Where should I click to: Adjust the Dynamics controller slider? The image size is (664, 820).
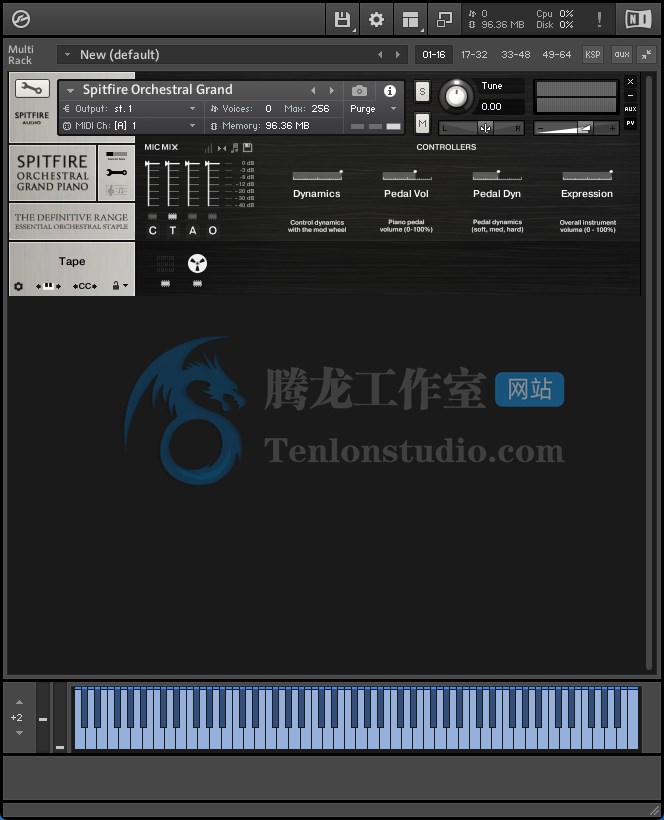pos(317,175)
